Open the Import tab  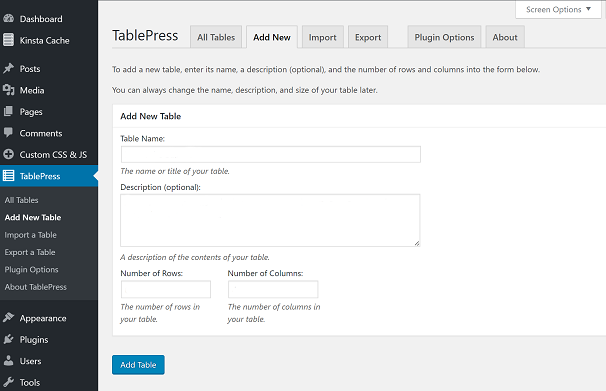click(323, 37)
